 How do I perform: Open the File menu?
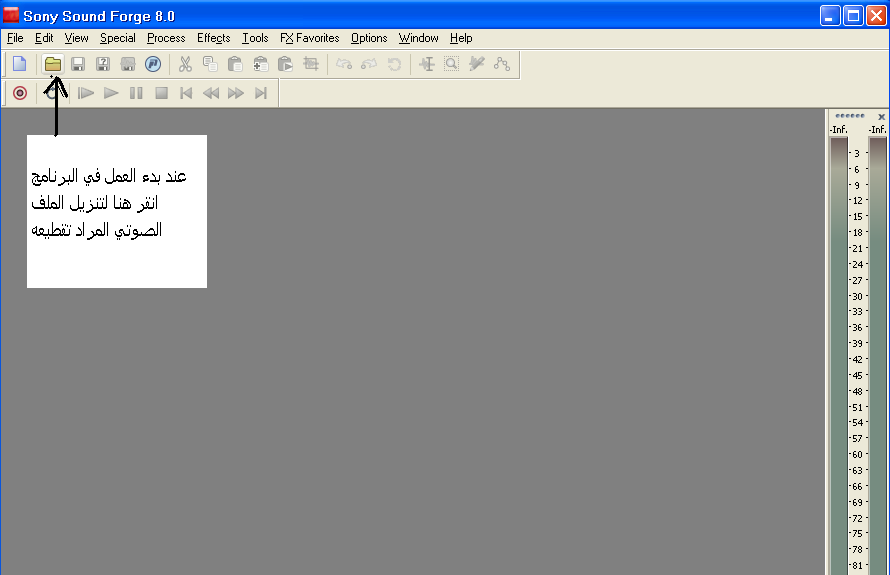[15, 38]
